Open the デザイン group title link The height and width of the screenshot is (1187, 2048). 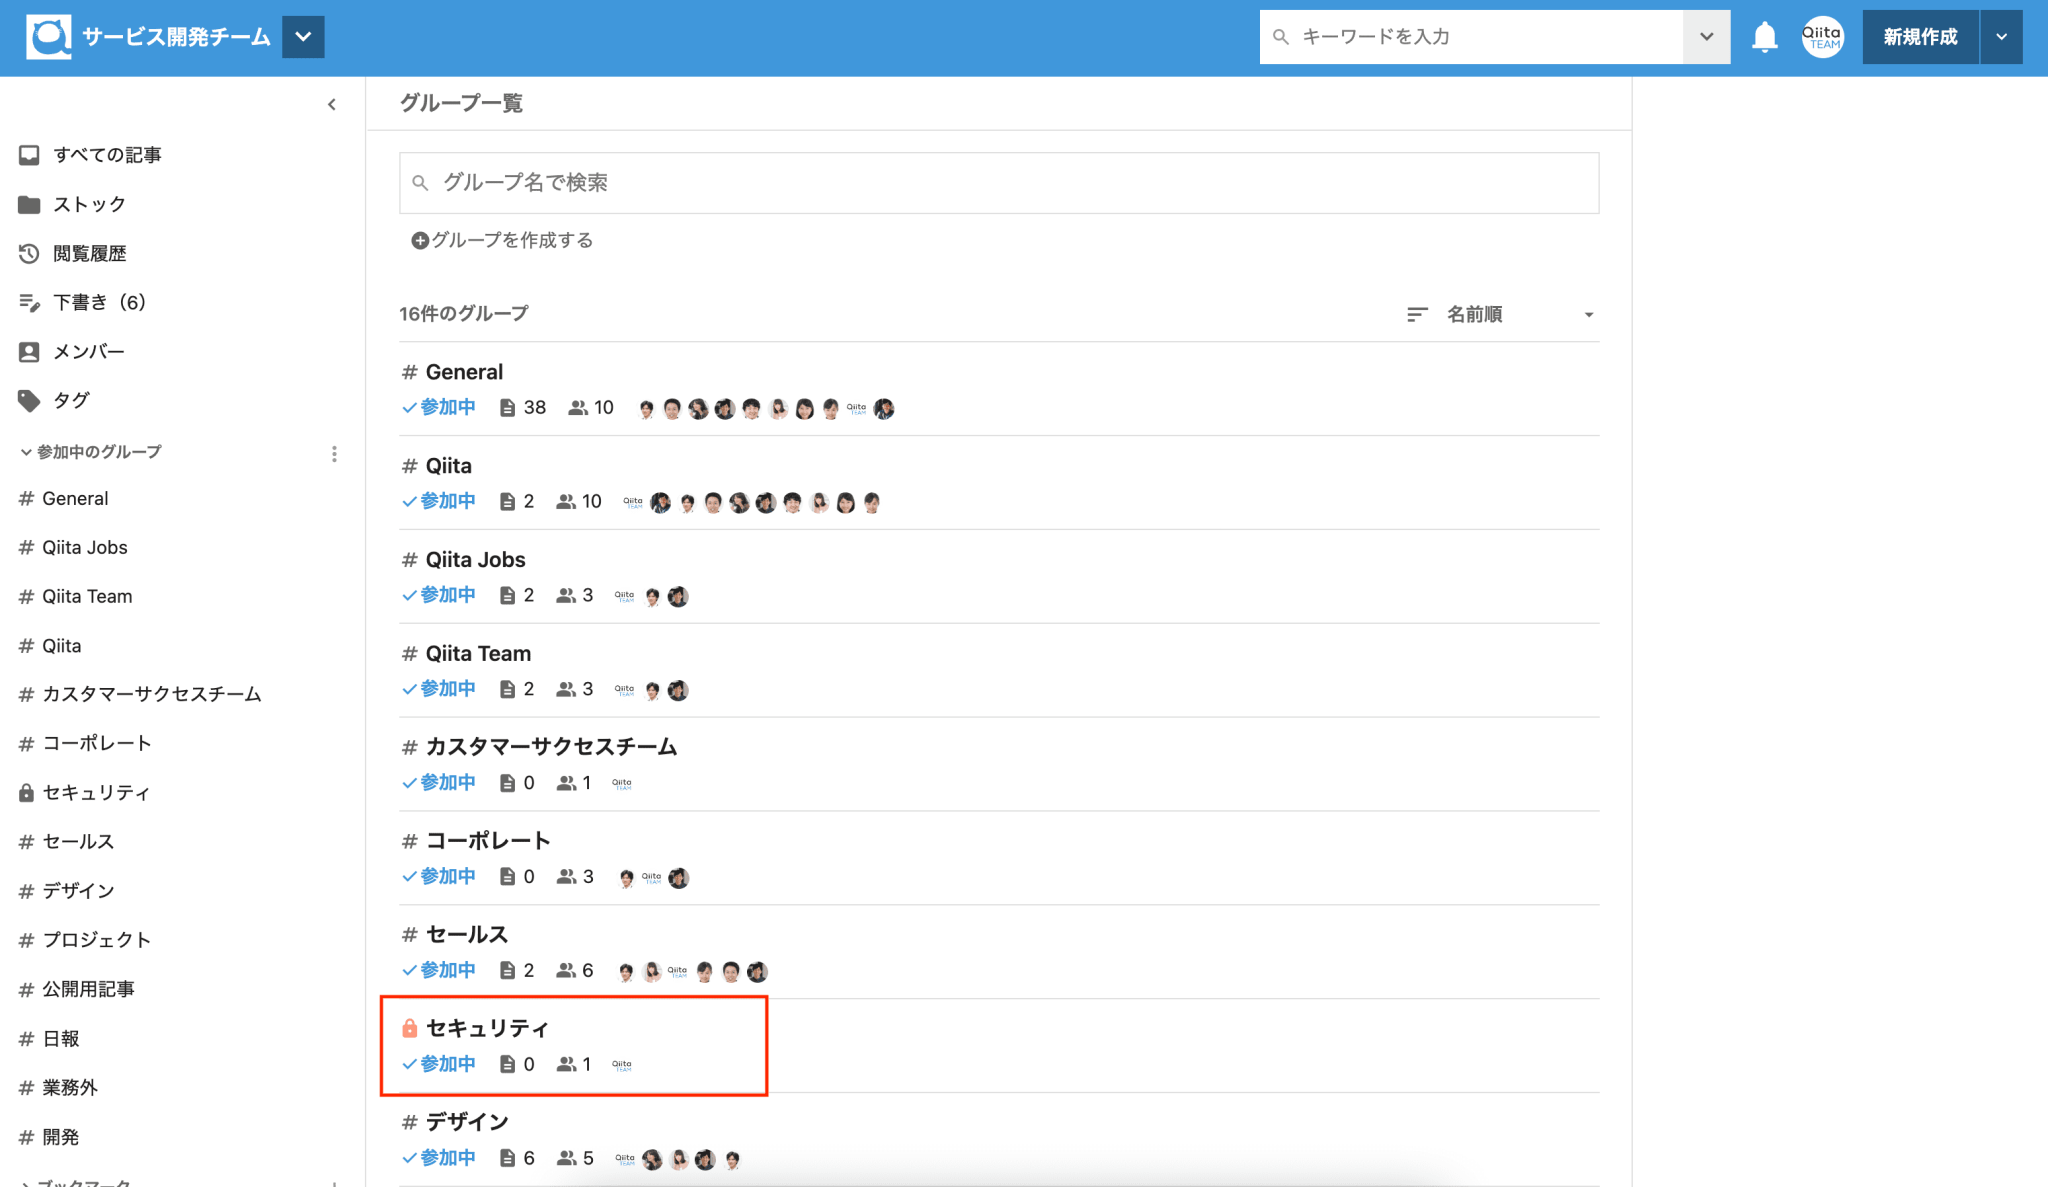[467, 1122]
